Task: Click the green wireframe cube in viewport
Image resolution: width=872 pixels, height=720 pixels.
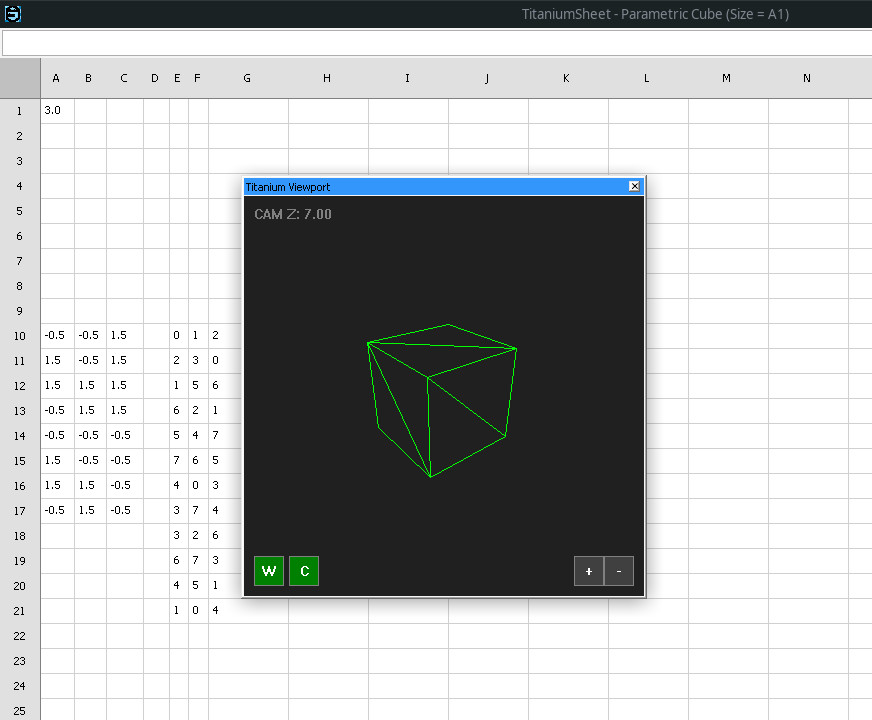Action: 442,400
